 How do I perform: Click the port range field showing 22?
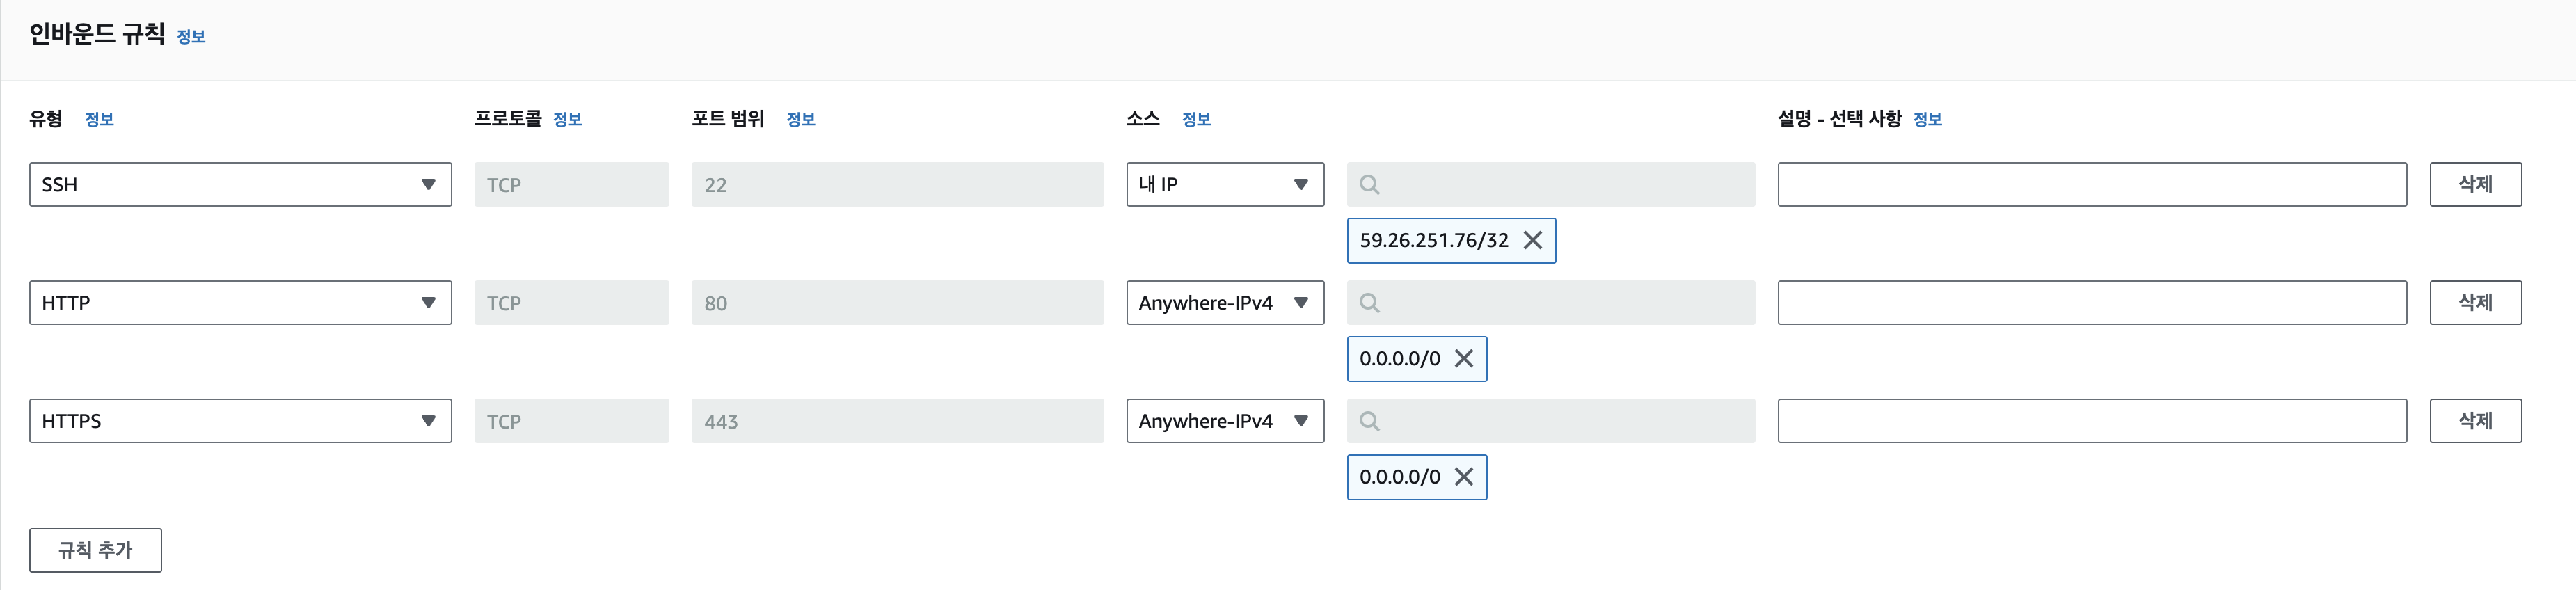point(897,184)
